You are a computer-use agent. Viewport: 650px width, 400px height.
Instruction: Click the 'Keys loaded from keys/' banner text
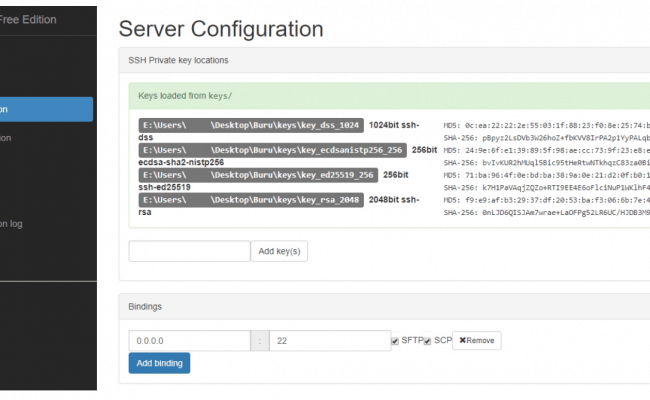pos(185,96)
